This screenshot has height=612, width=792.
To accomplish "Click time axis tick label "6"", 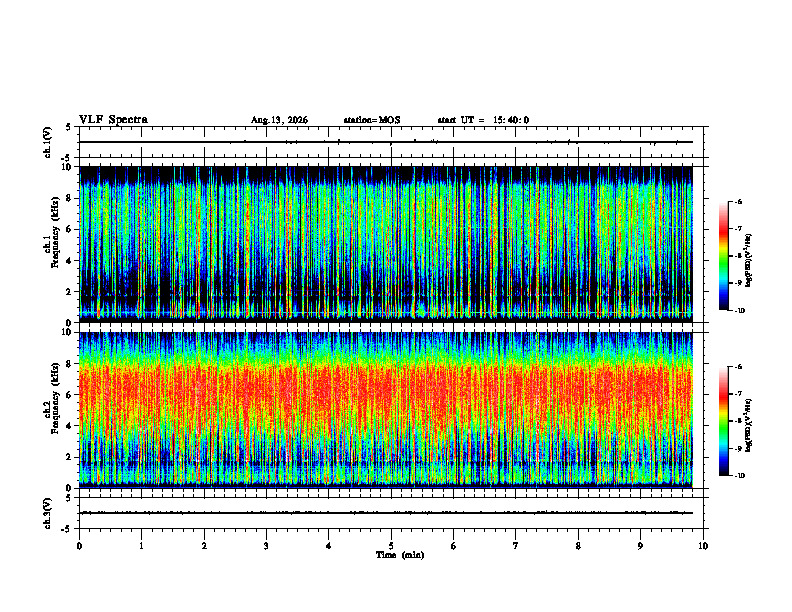I will 454,546.
